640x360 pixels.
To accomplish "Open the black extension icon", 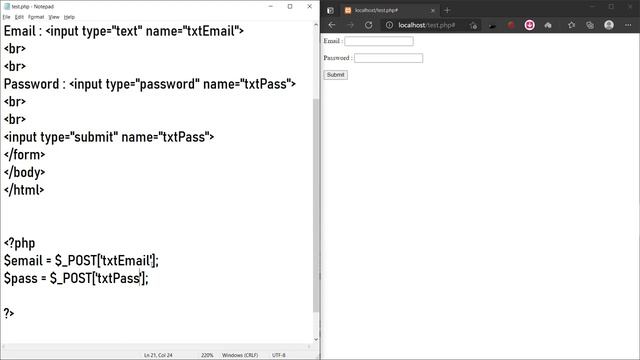I will click(x=492, y=26).
